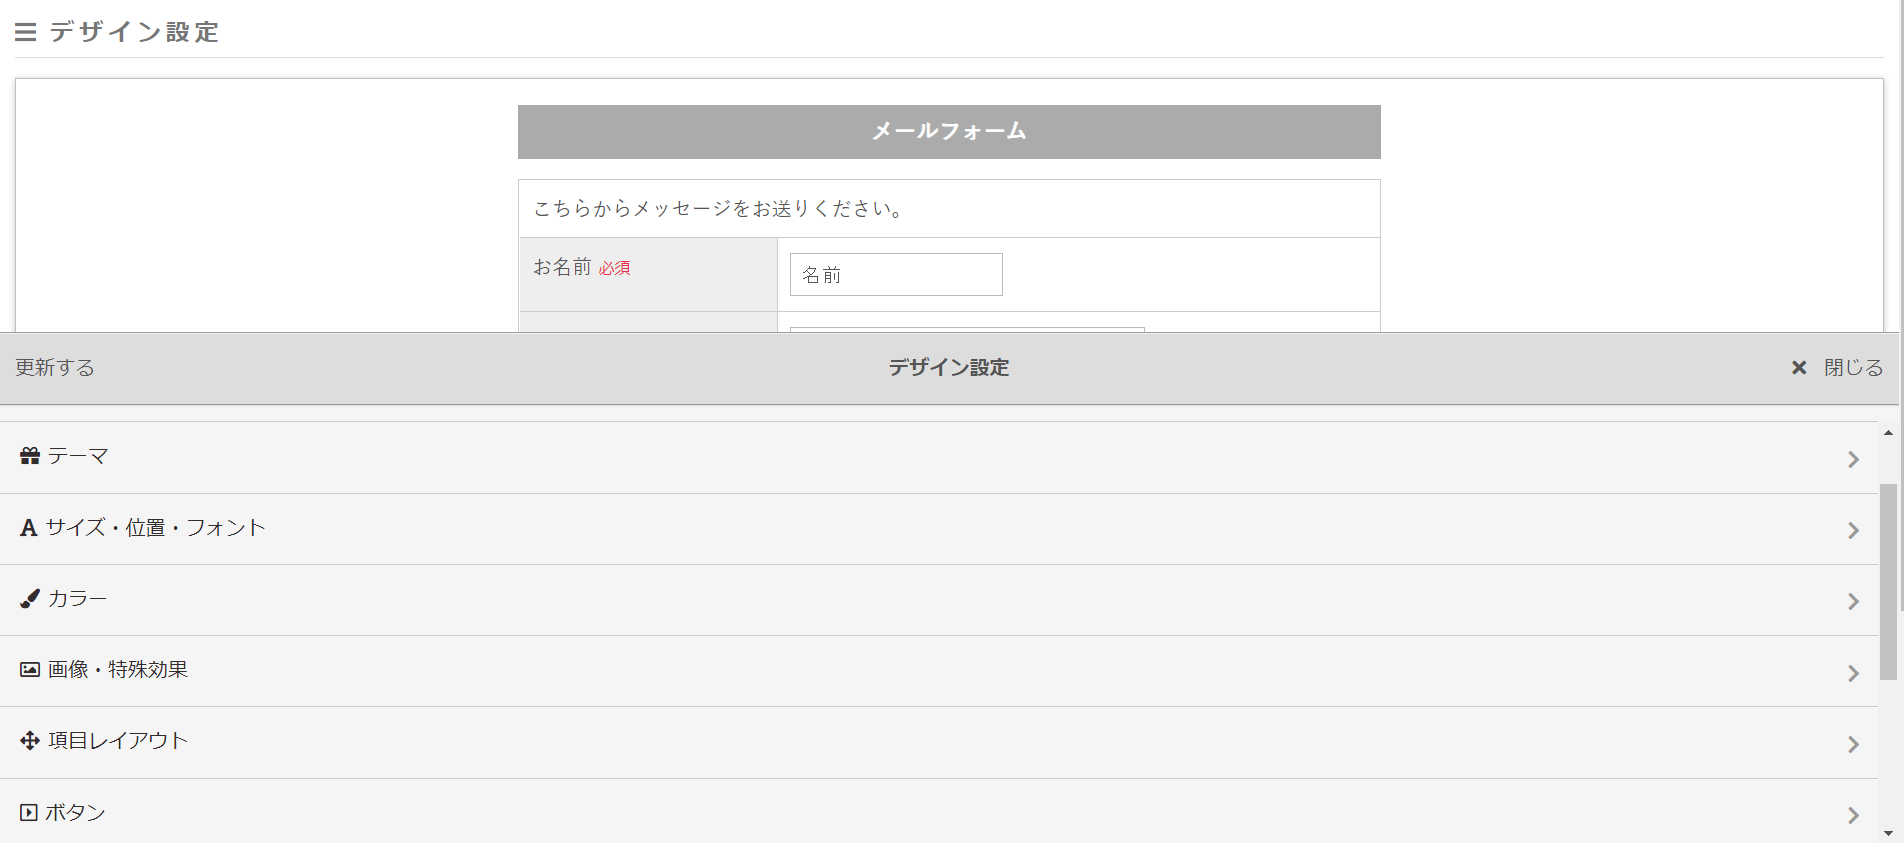Click the X icon to close panel

(1799, 368)
